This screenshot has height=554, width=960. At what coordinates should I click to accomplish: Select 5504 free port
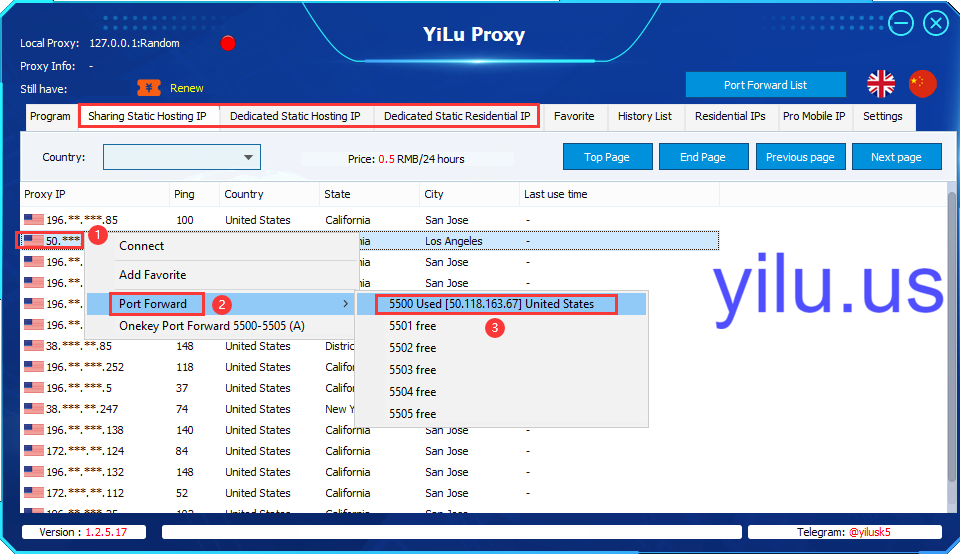pyautogui.click(x=412, y=392)
